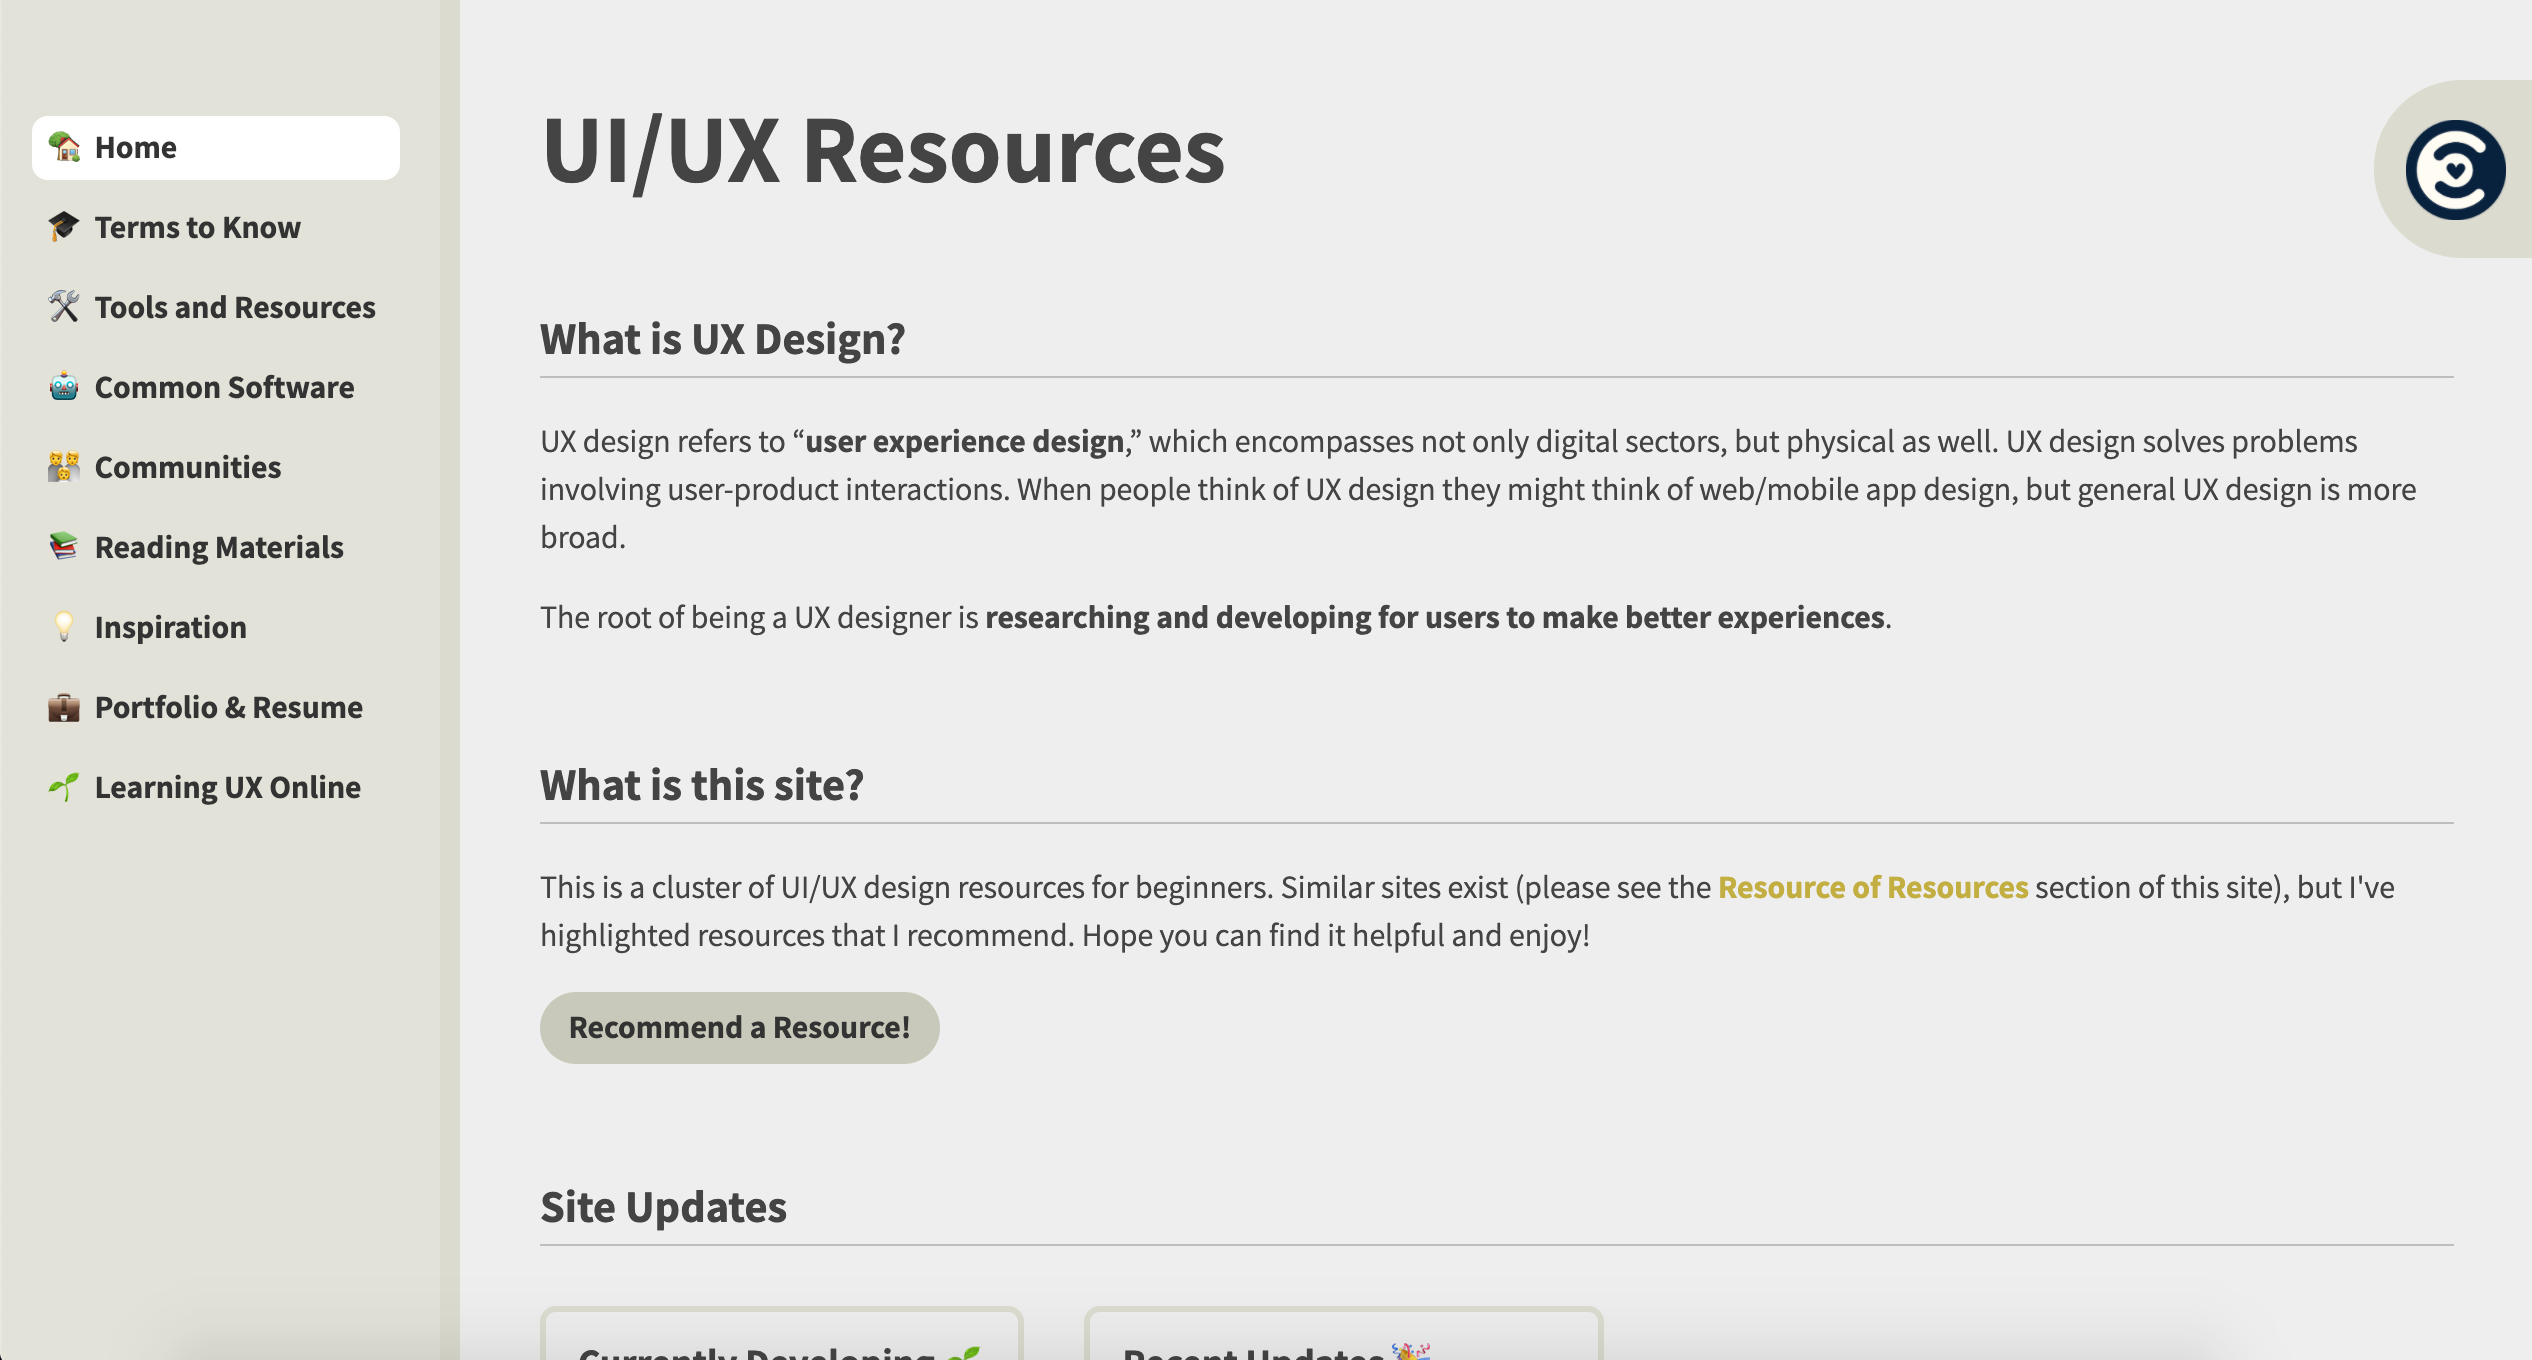Select the briefcase icon for Portfolio & Resume
This screenshot has width=2532, height=1360.
tap(64, 707)
